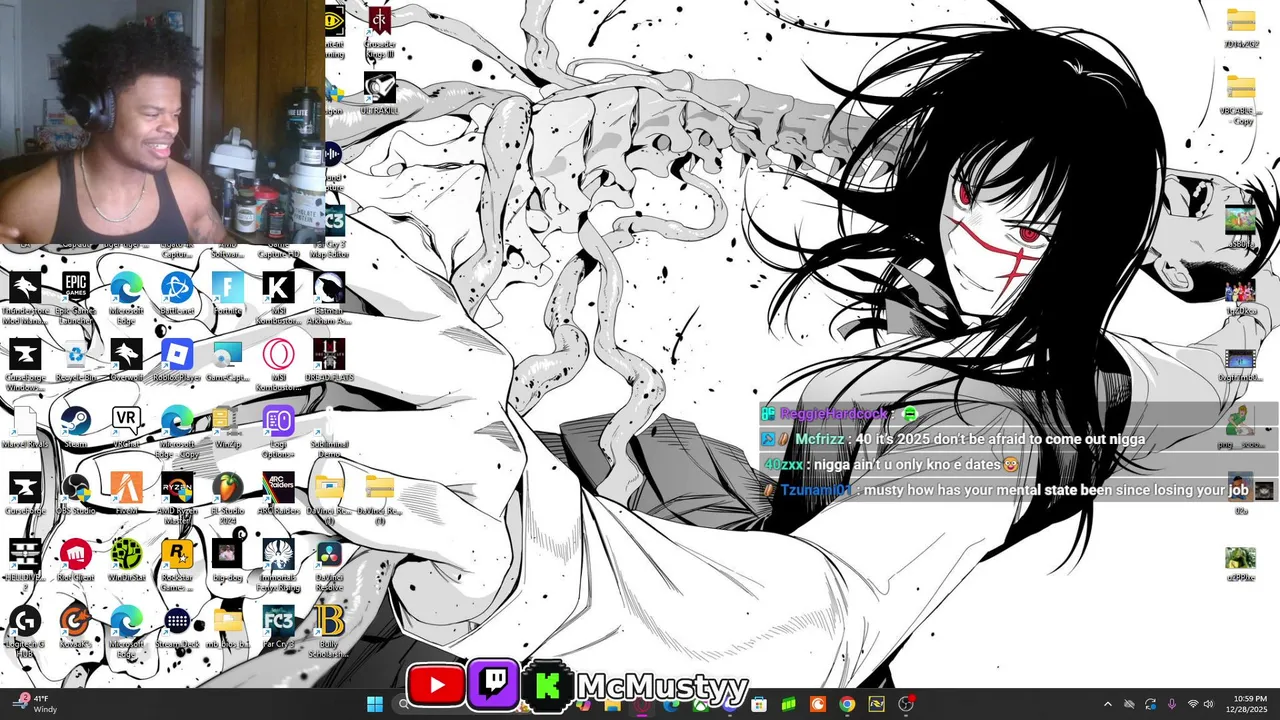The width and height of the screenshot is (1280, 720).
Task: Open the taskbar clock and date
Action: tap(1250, 704)
